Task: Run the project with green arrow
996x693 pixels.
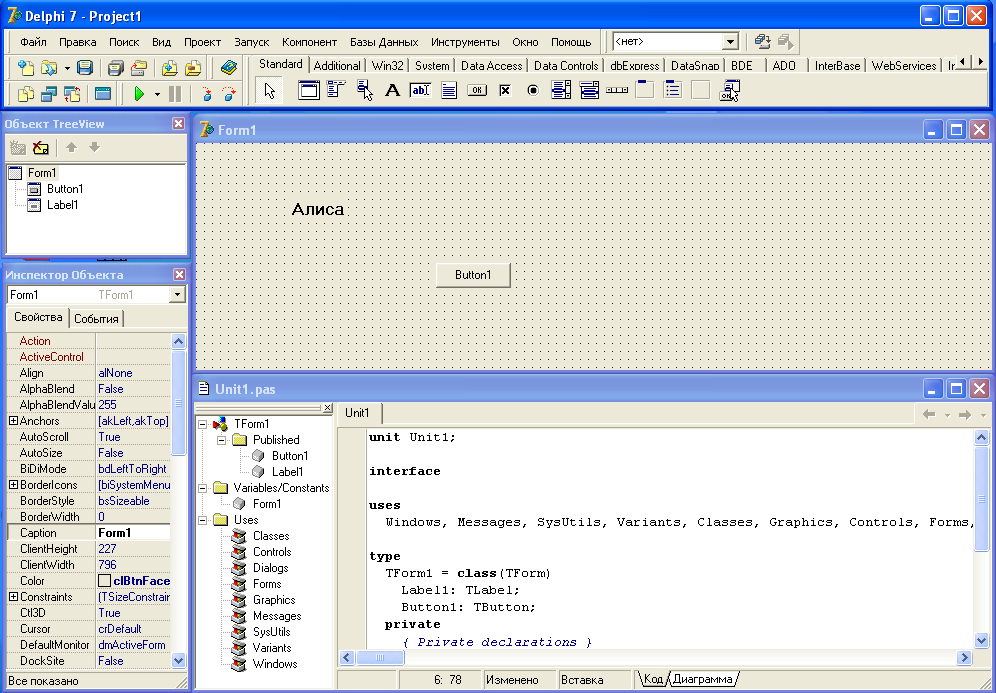Action: [139, 94]
